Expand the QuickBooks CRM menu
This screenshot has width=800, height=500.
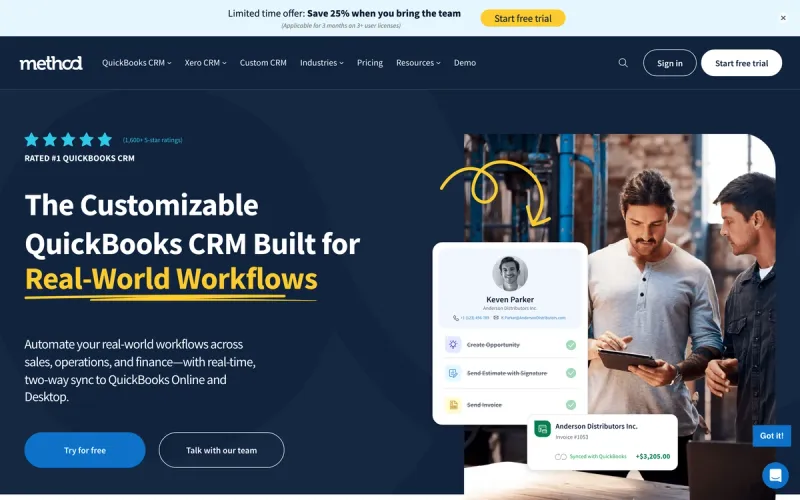tap(137, 63)
